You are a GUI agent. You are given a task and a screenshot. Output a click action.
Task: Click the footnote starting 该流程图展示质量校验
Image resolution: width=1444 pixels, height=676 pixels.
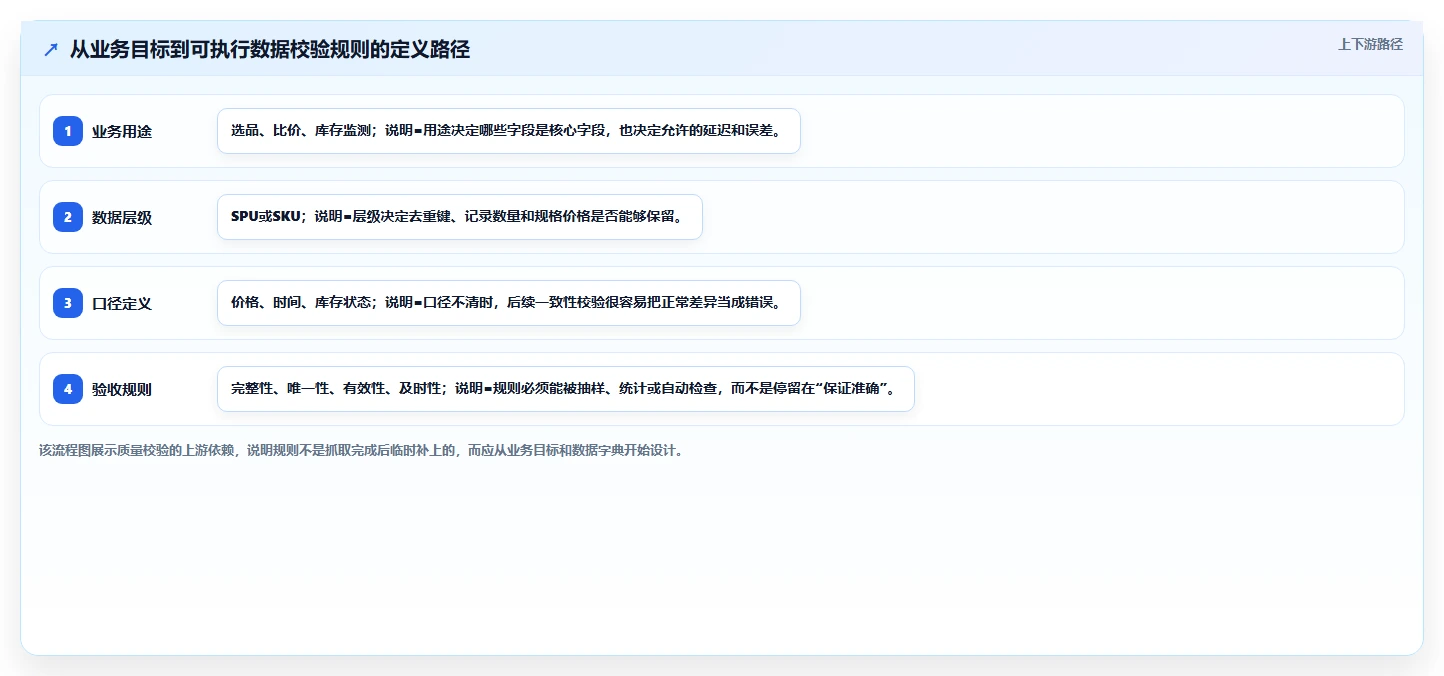(363, 450)
